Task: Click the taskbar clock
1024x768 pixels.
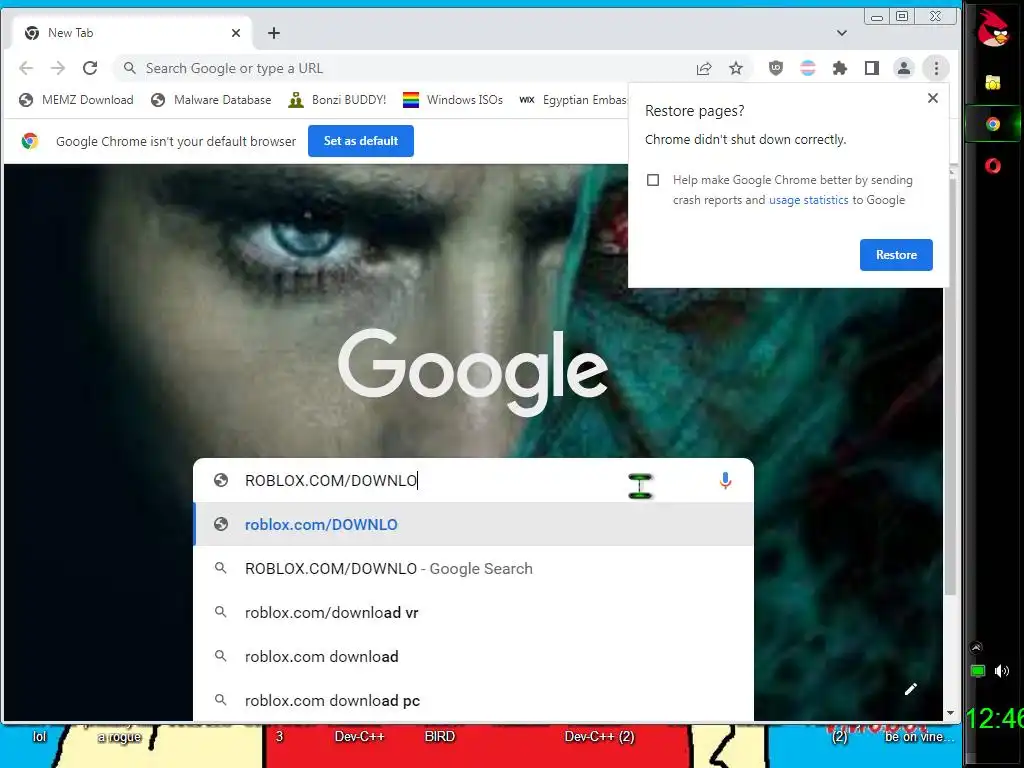Action: point(994,718)
